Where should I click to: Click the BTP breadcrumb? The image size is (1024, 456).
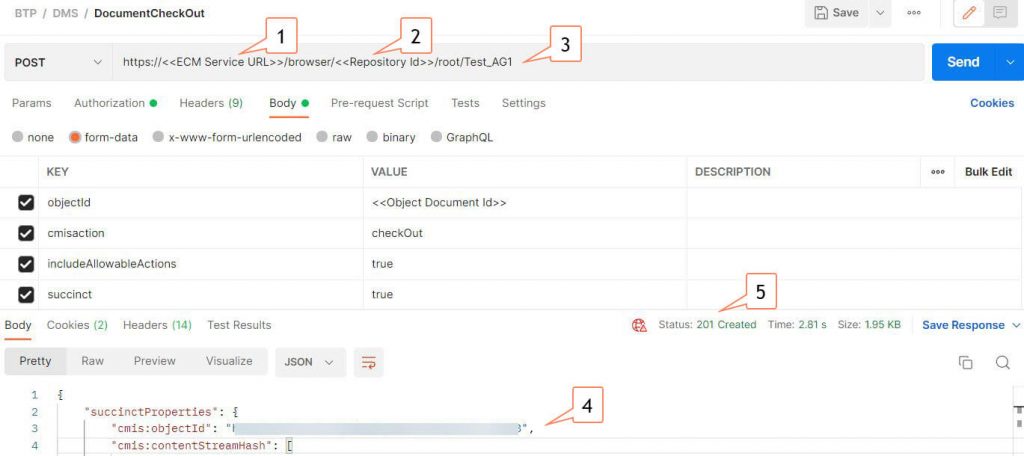(25, 13)
